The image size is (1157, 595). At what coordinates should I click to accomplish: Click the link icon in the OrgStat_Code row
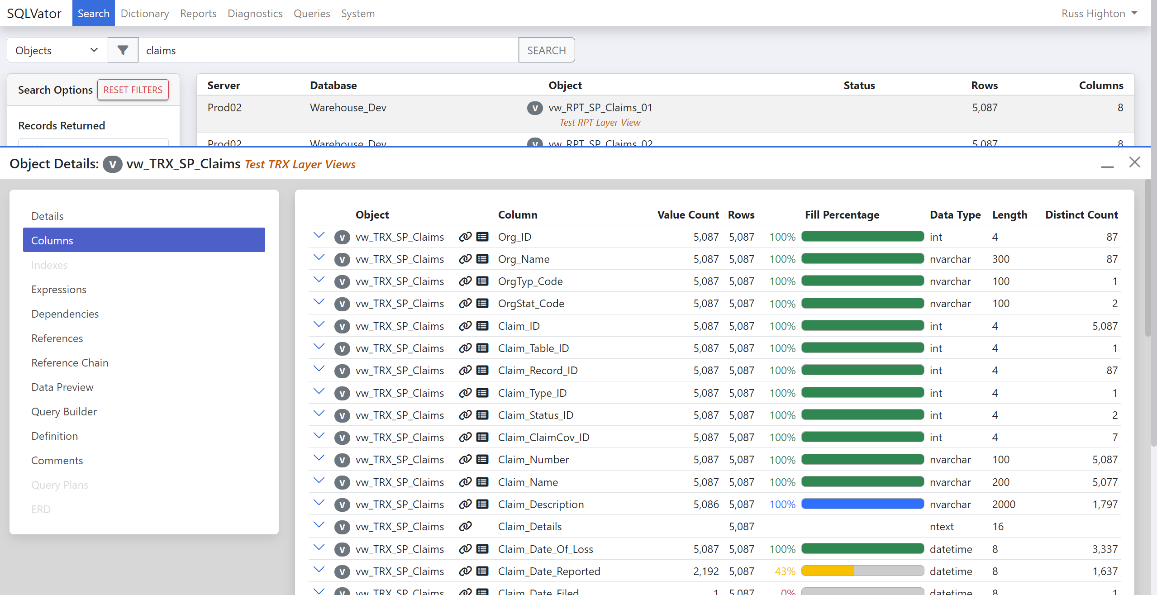465,303
